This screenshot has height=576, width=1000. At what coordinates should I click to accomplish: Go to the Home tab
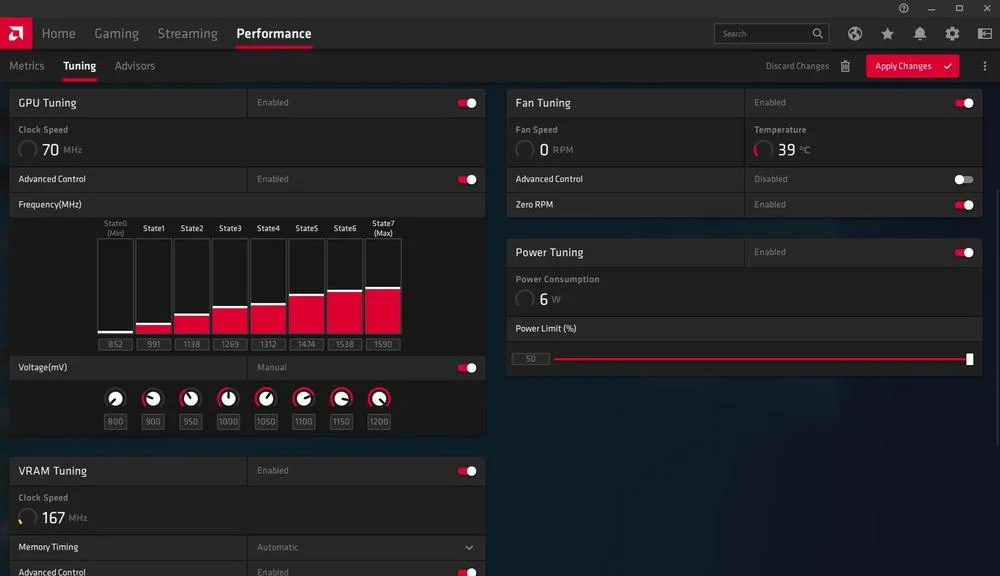[59, 34]
